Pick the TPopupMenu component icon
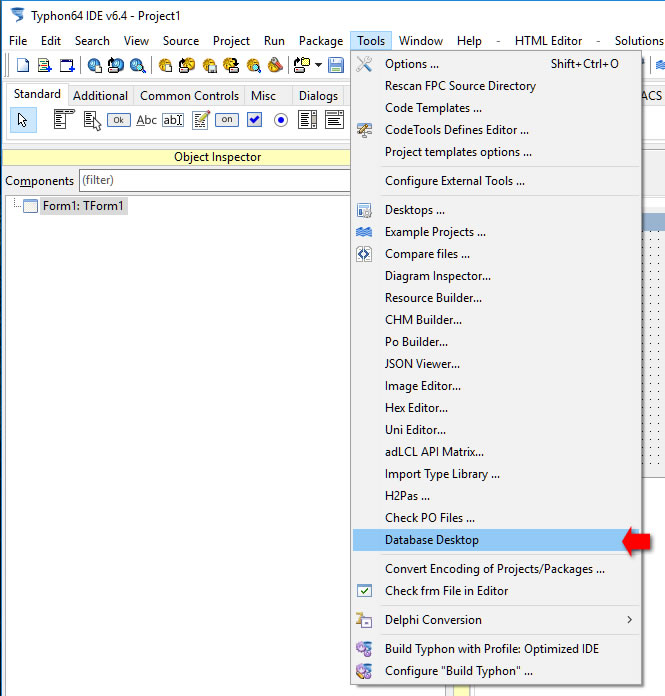Image resolution: width=665 pixels, height=696 pixels. (92, 120)
